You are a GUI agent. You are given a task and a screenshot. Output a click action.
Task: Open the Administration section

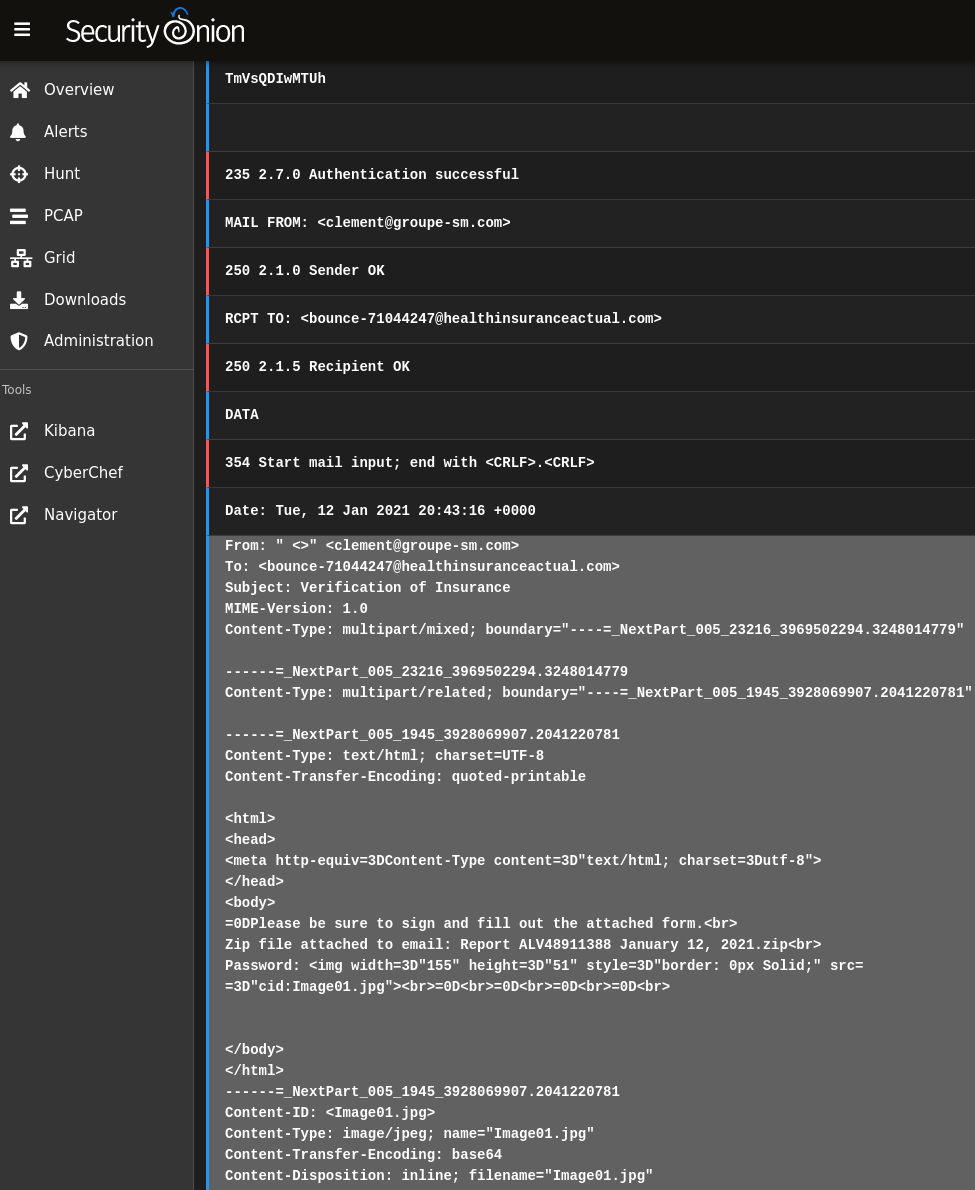click(x=97, y=341)
